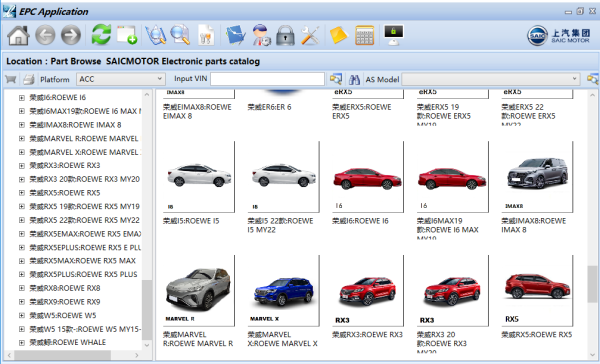The width and height of the screenshot is (600, 364).
Task: Open the red ROEWE I6 car thumbnail
Action: pos(368,177)
